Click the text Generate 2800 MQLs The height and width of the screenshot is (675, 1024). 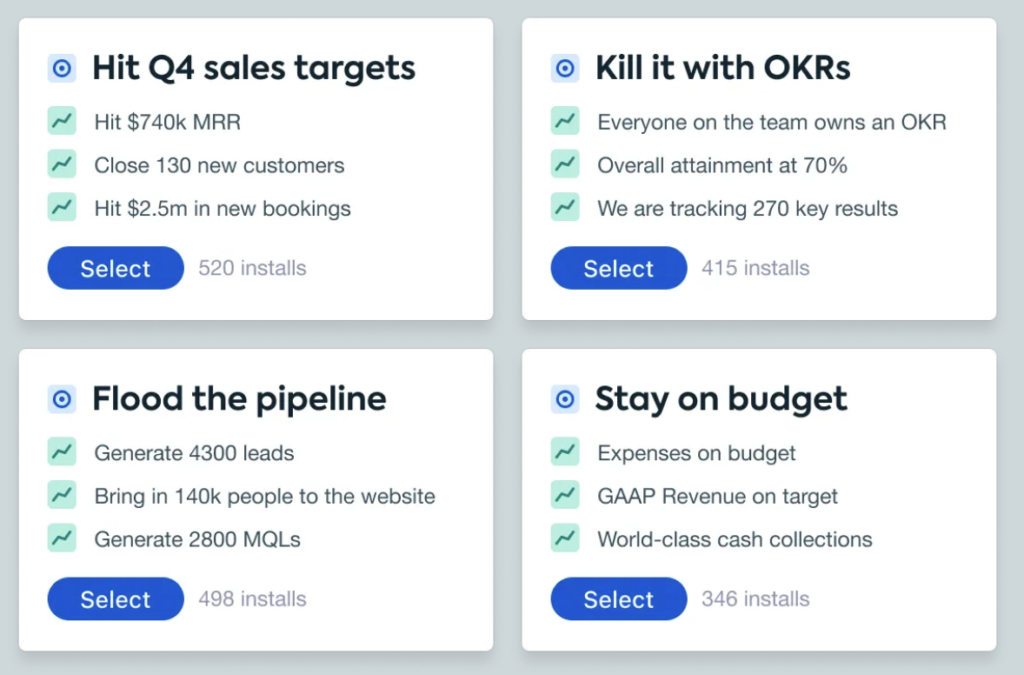click(x=197, y=540)
